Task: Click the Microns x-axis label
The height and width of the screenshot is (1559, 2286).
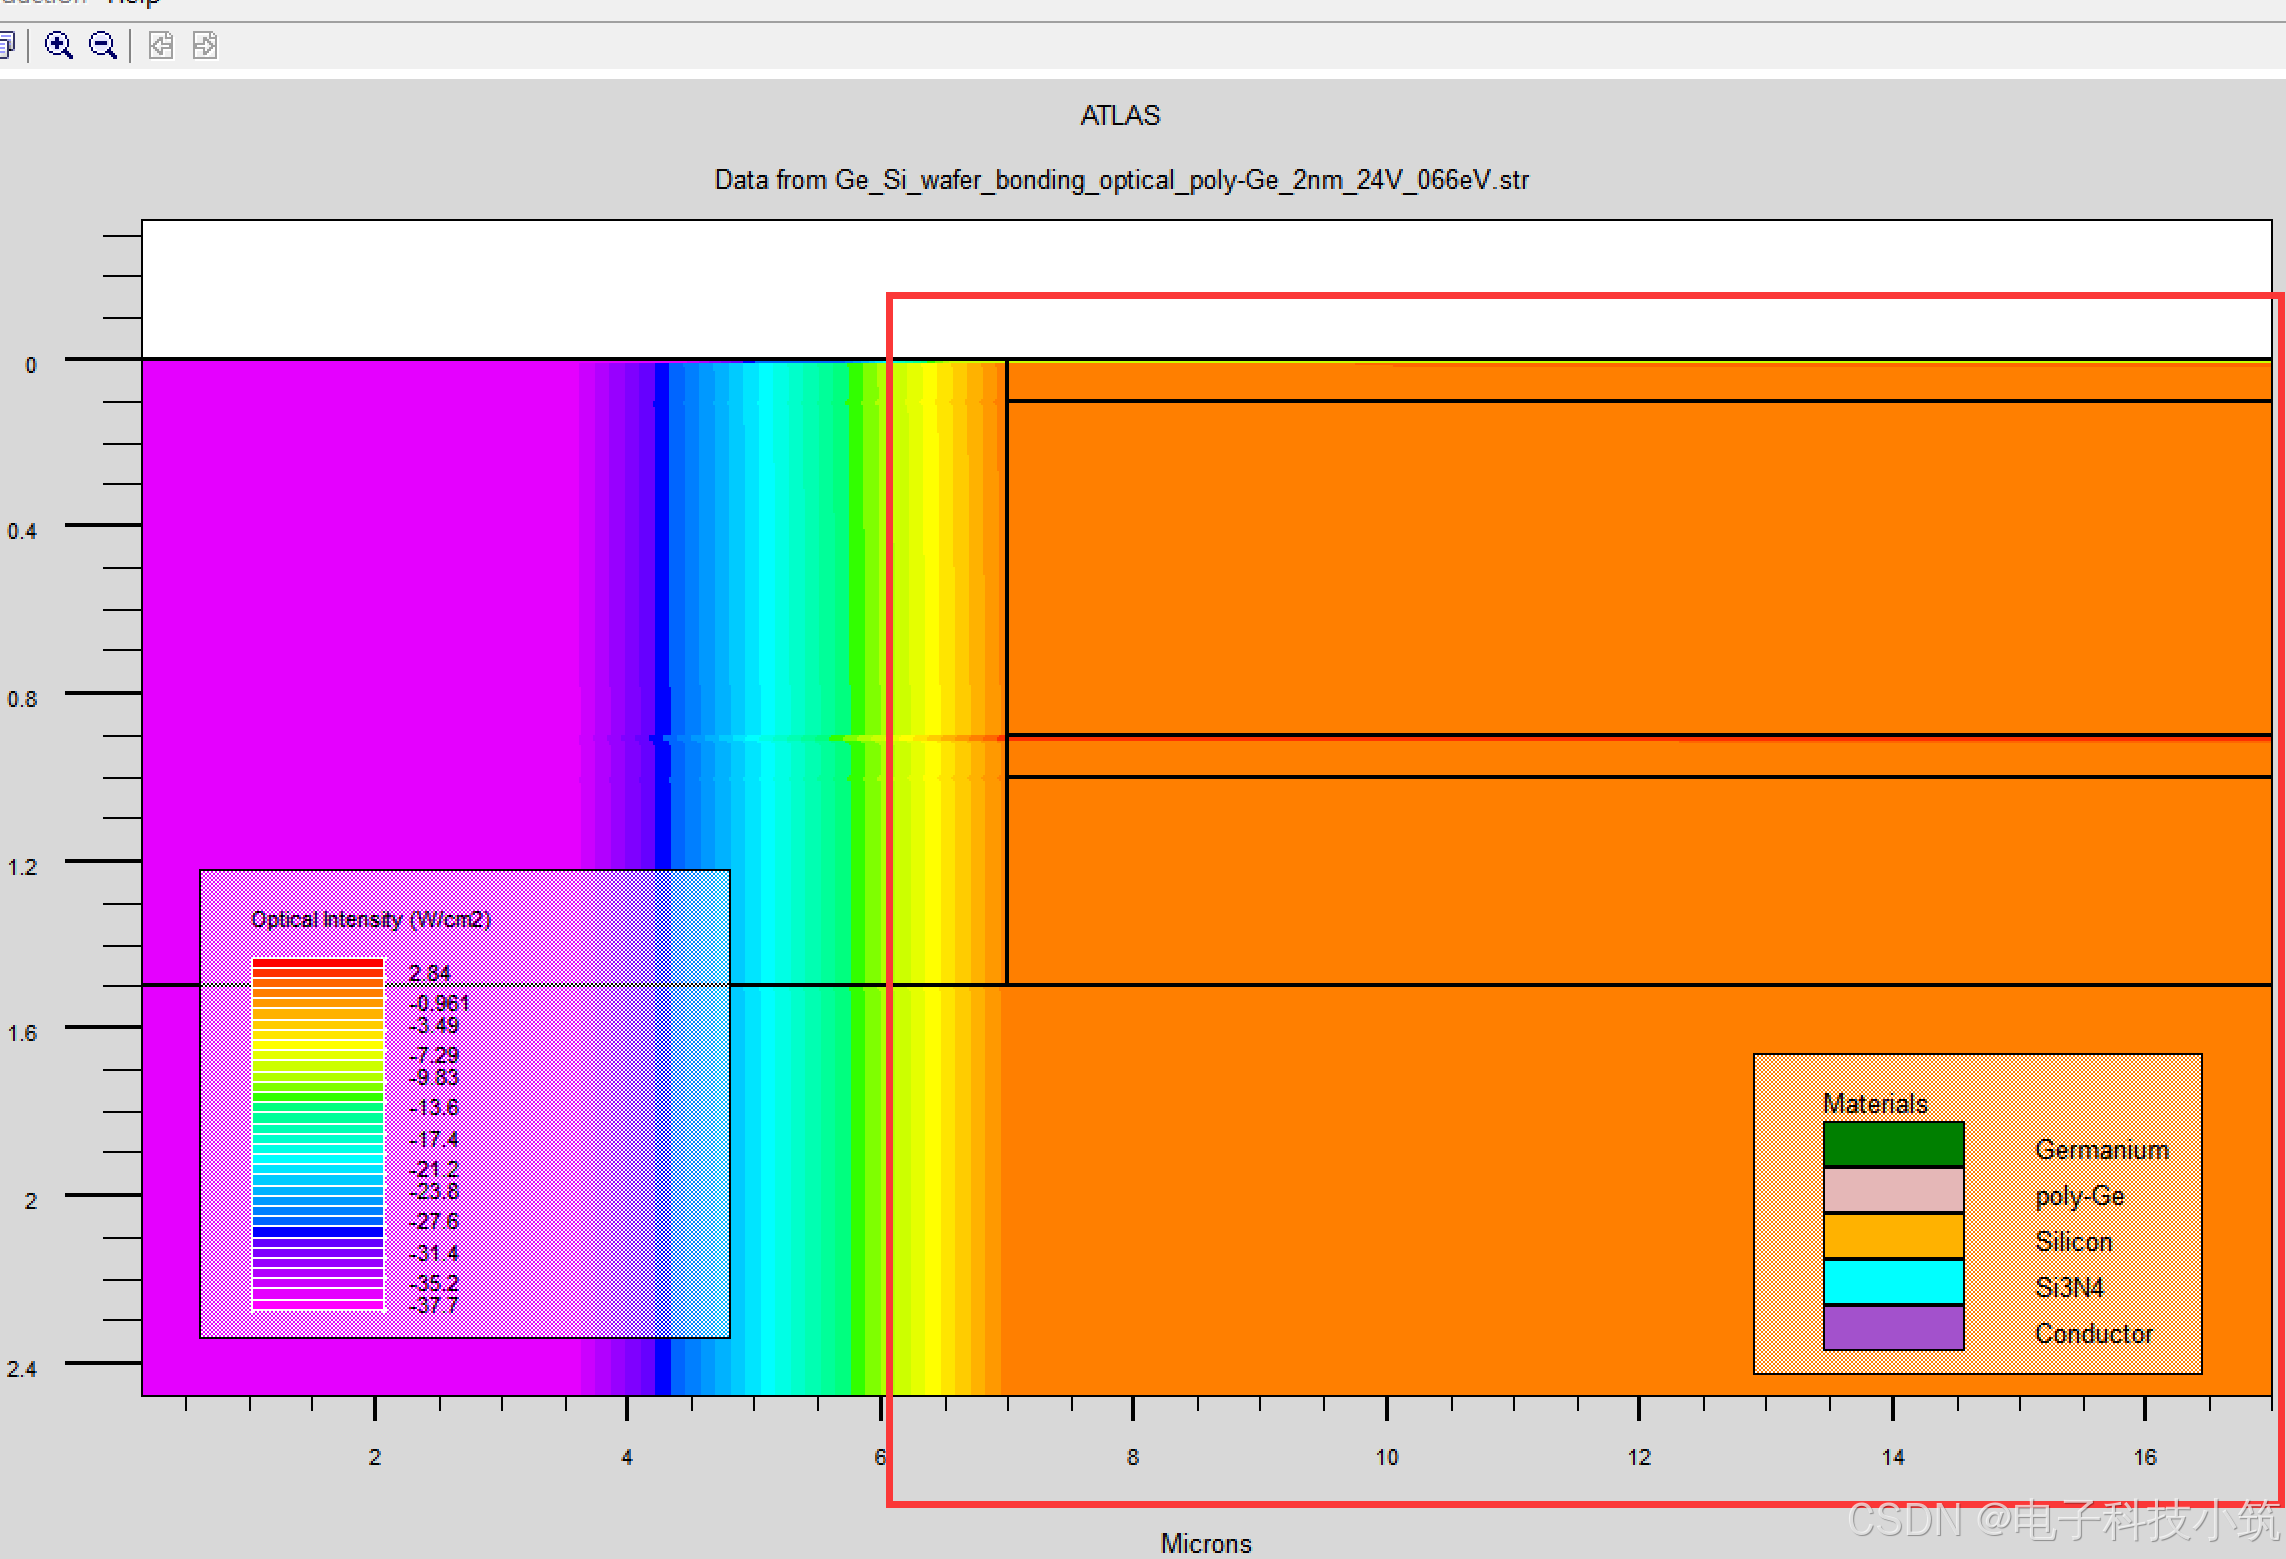Action: coord(1205,1543)
